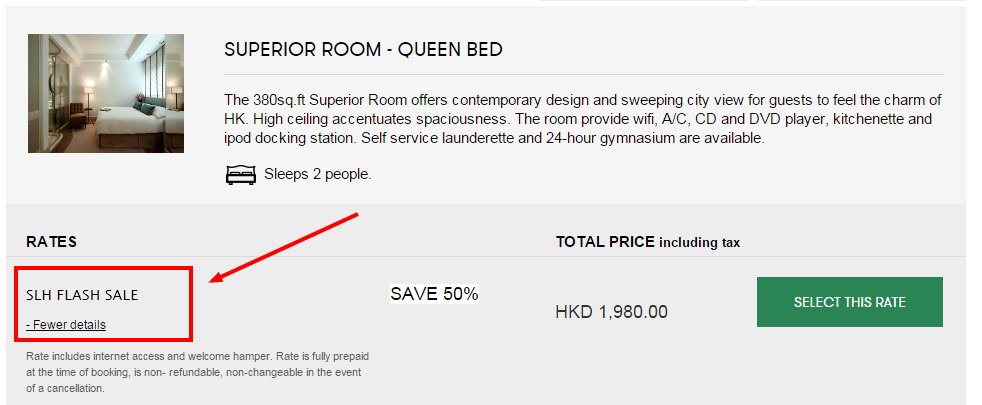Click the bed icon beside Sleeps 2 people
Screen dimensions: 982x405
[240, 175]
